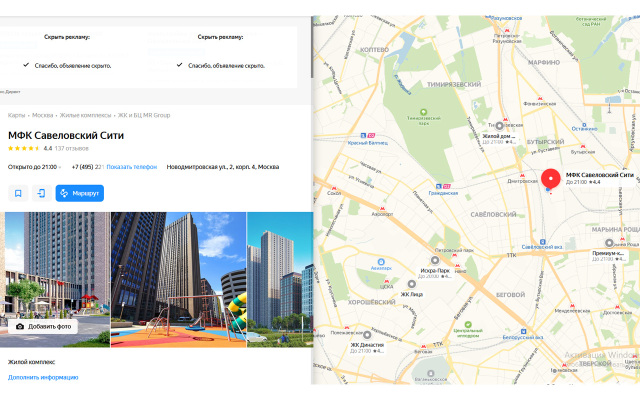Open the Карты breadcrumb

pos(16,116)
